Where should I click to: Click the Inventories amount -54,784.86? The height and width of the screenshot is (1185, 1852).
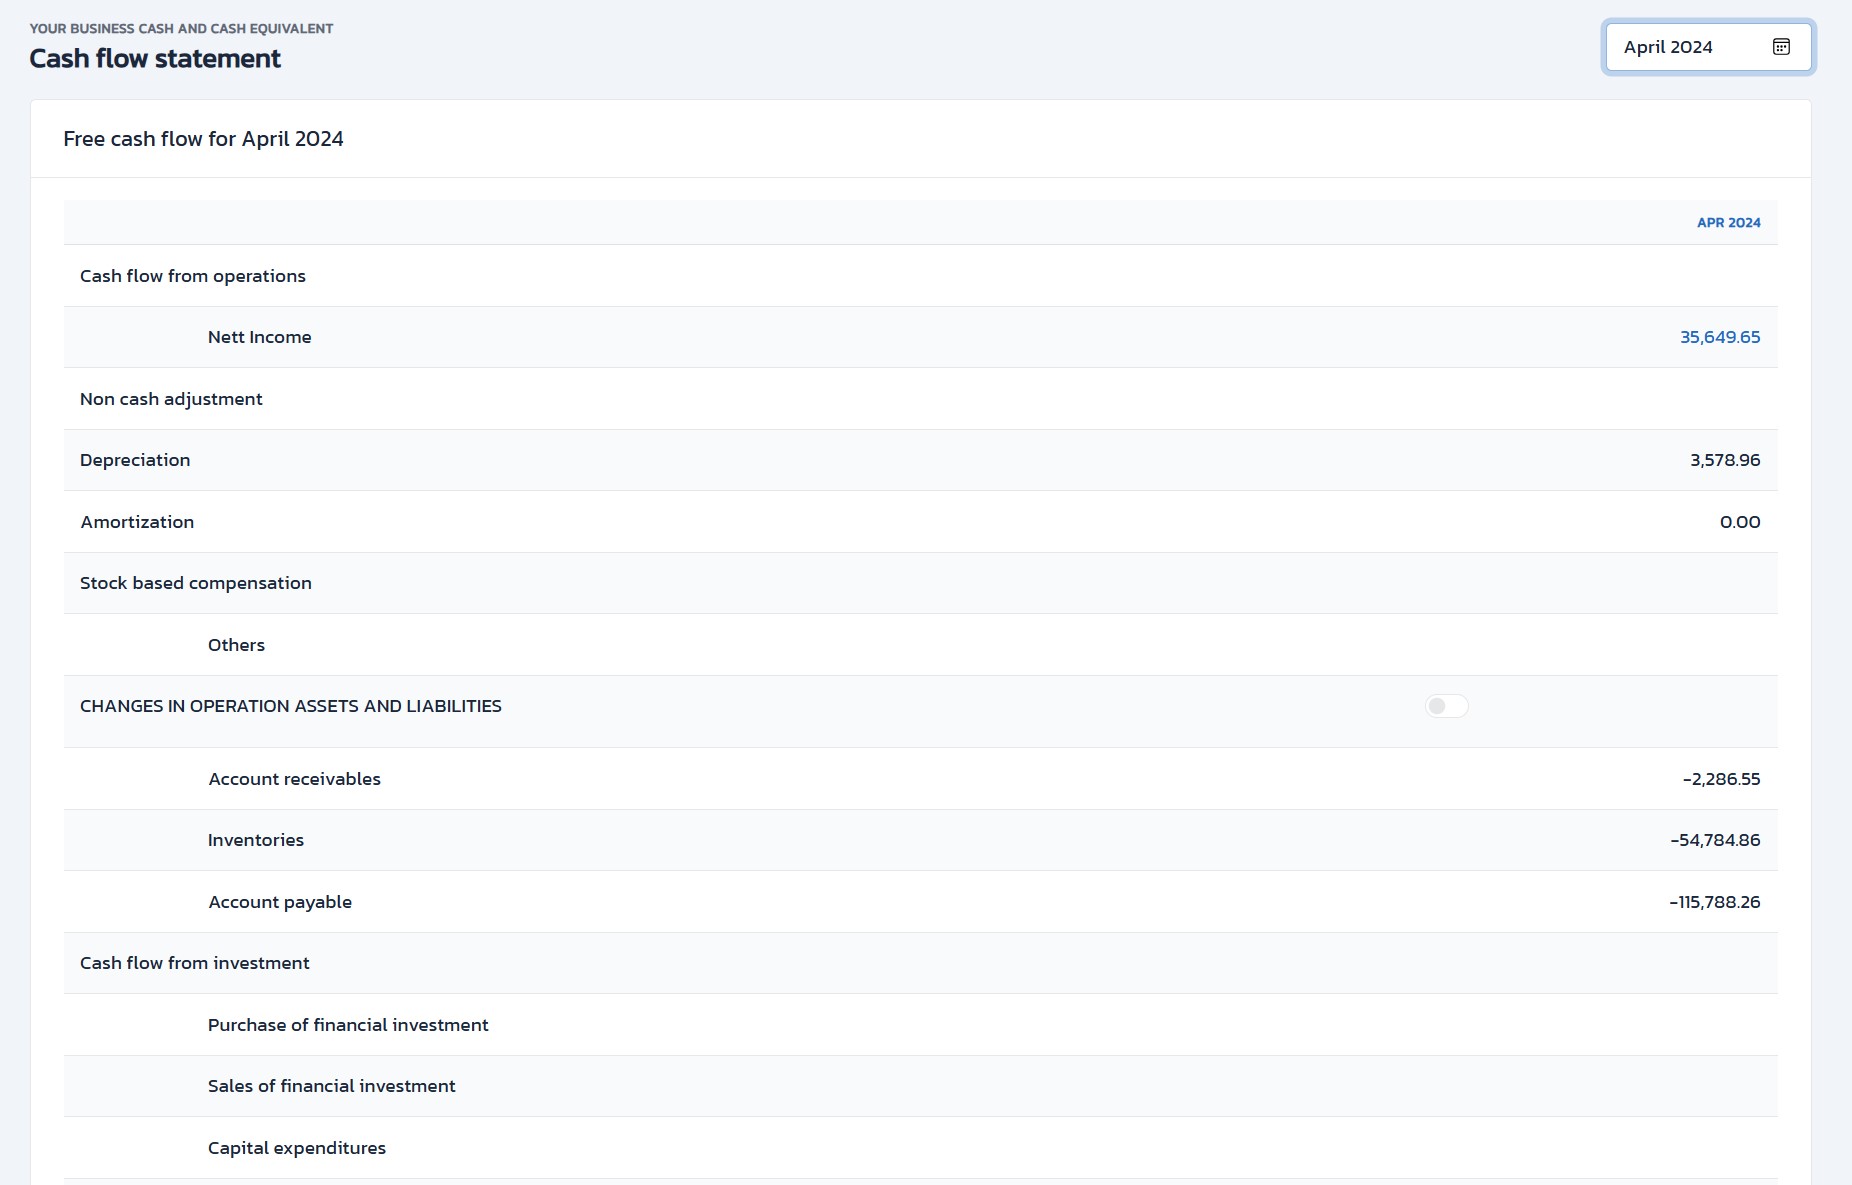point(1714,840)
